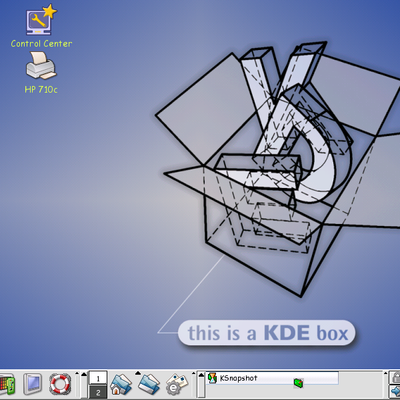
Task: Open the home folder icon in panel
Action: 121,384
